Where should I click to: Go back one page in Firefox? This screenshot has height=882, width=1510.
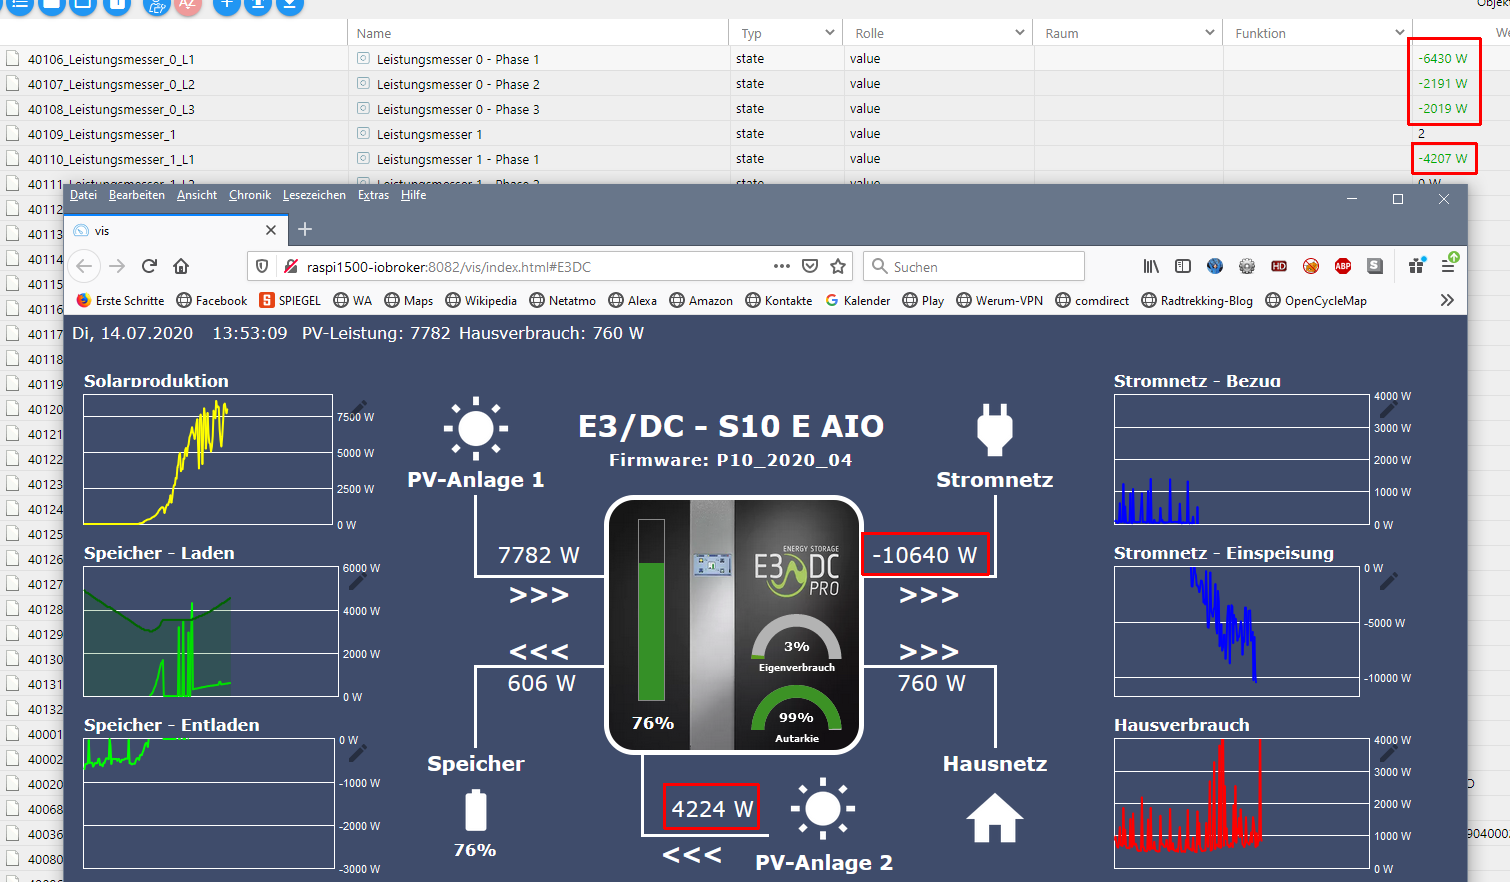coord(85,266)
